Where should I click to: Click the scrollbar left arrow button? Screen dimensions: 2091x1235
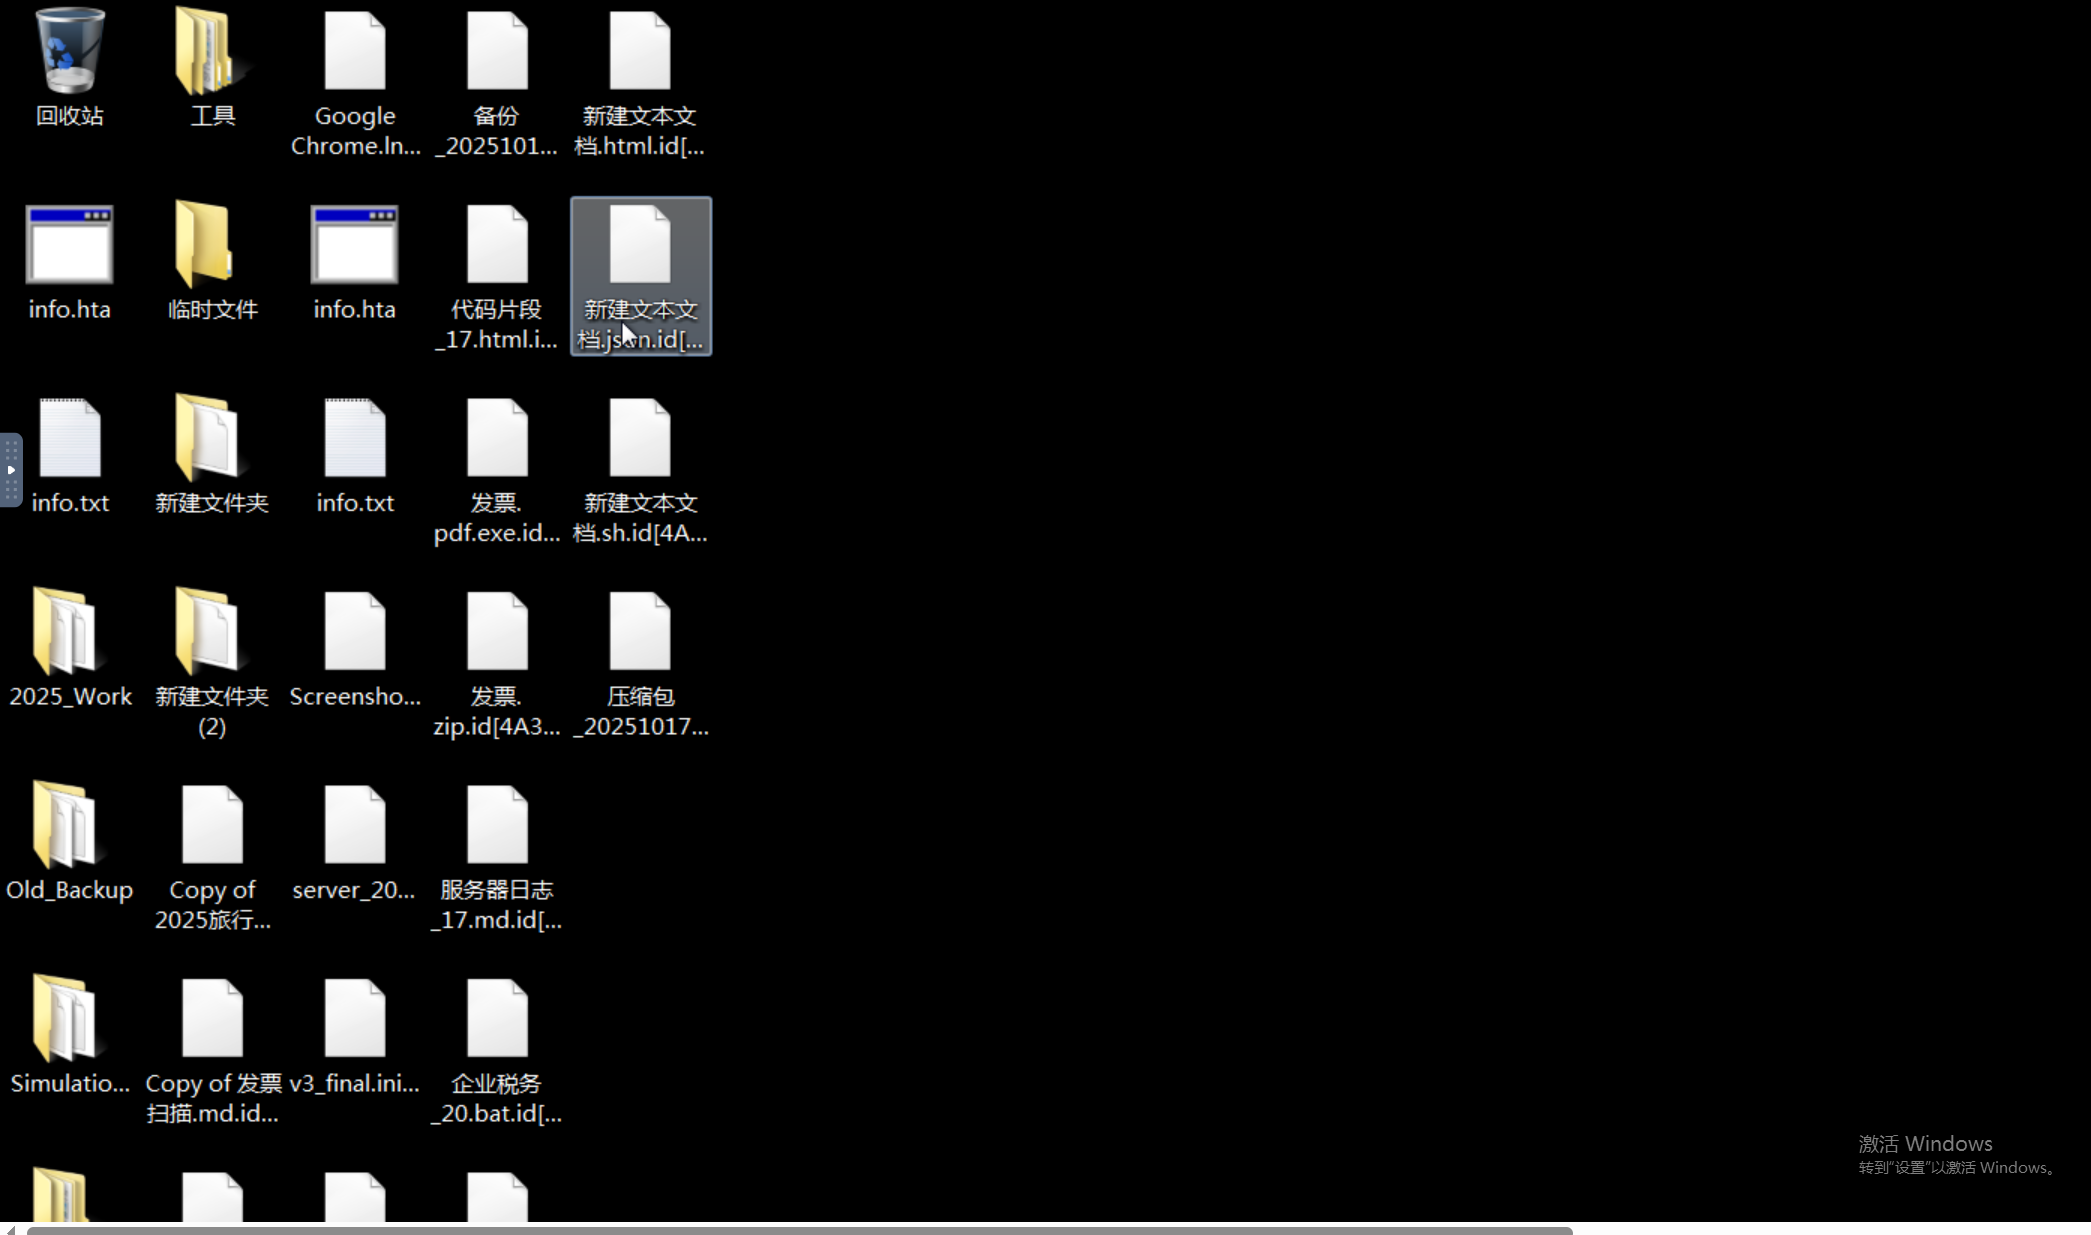tap(10, 1230)
